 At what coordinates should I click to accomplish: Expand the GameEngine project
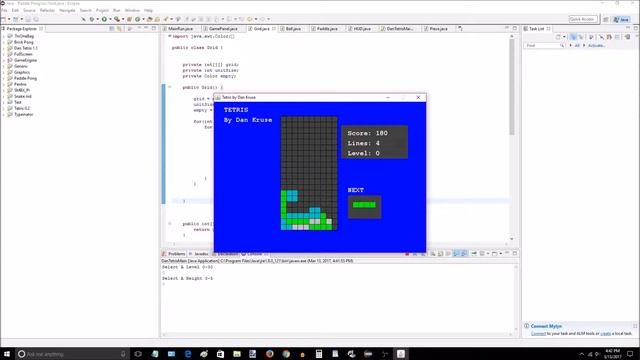4,60
